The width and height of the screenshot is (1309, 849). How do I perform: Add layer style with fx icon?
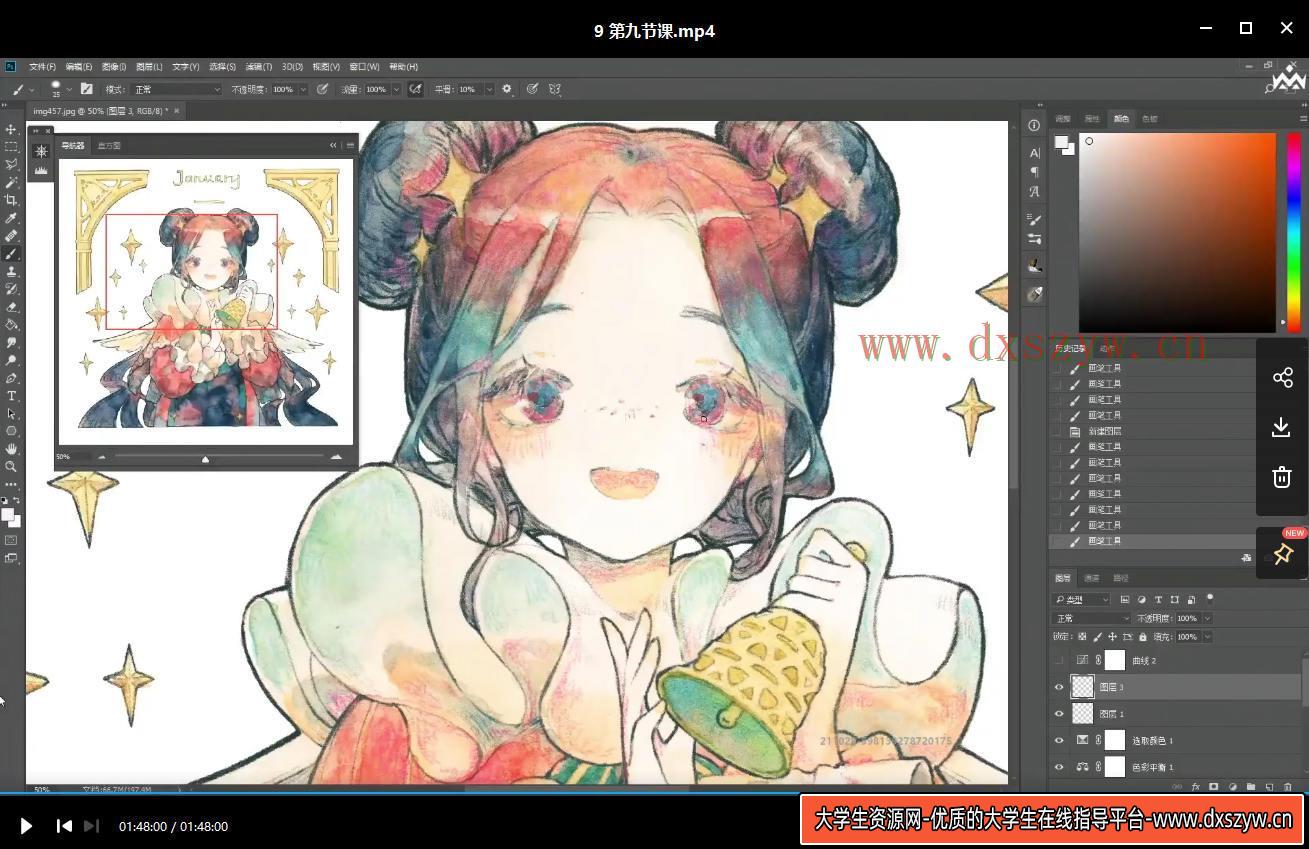click(1195, 787)
